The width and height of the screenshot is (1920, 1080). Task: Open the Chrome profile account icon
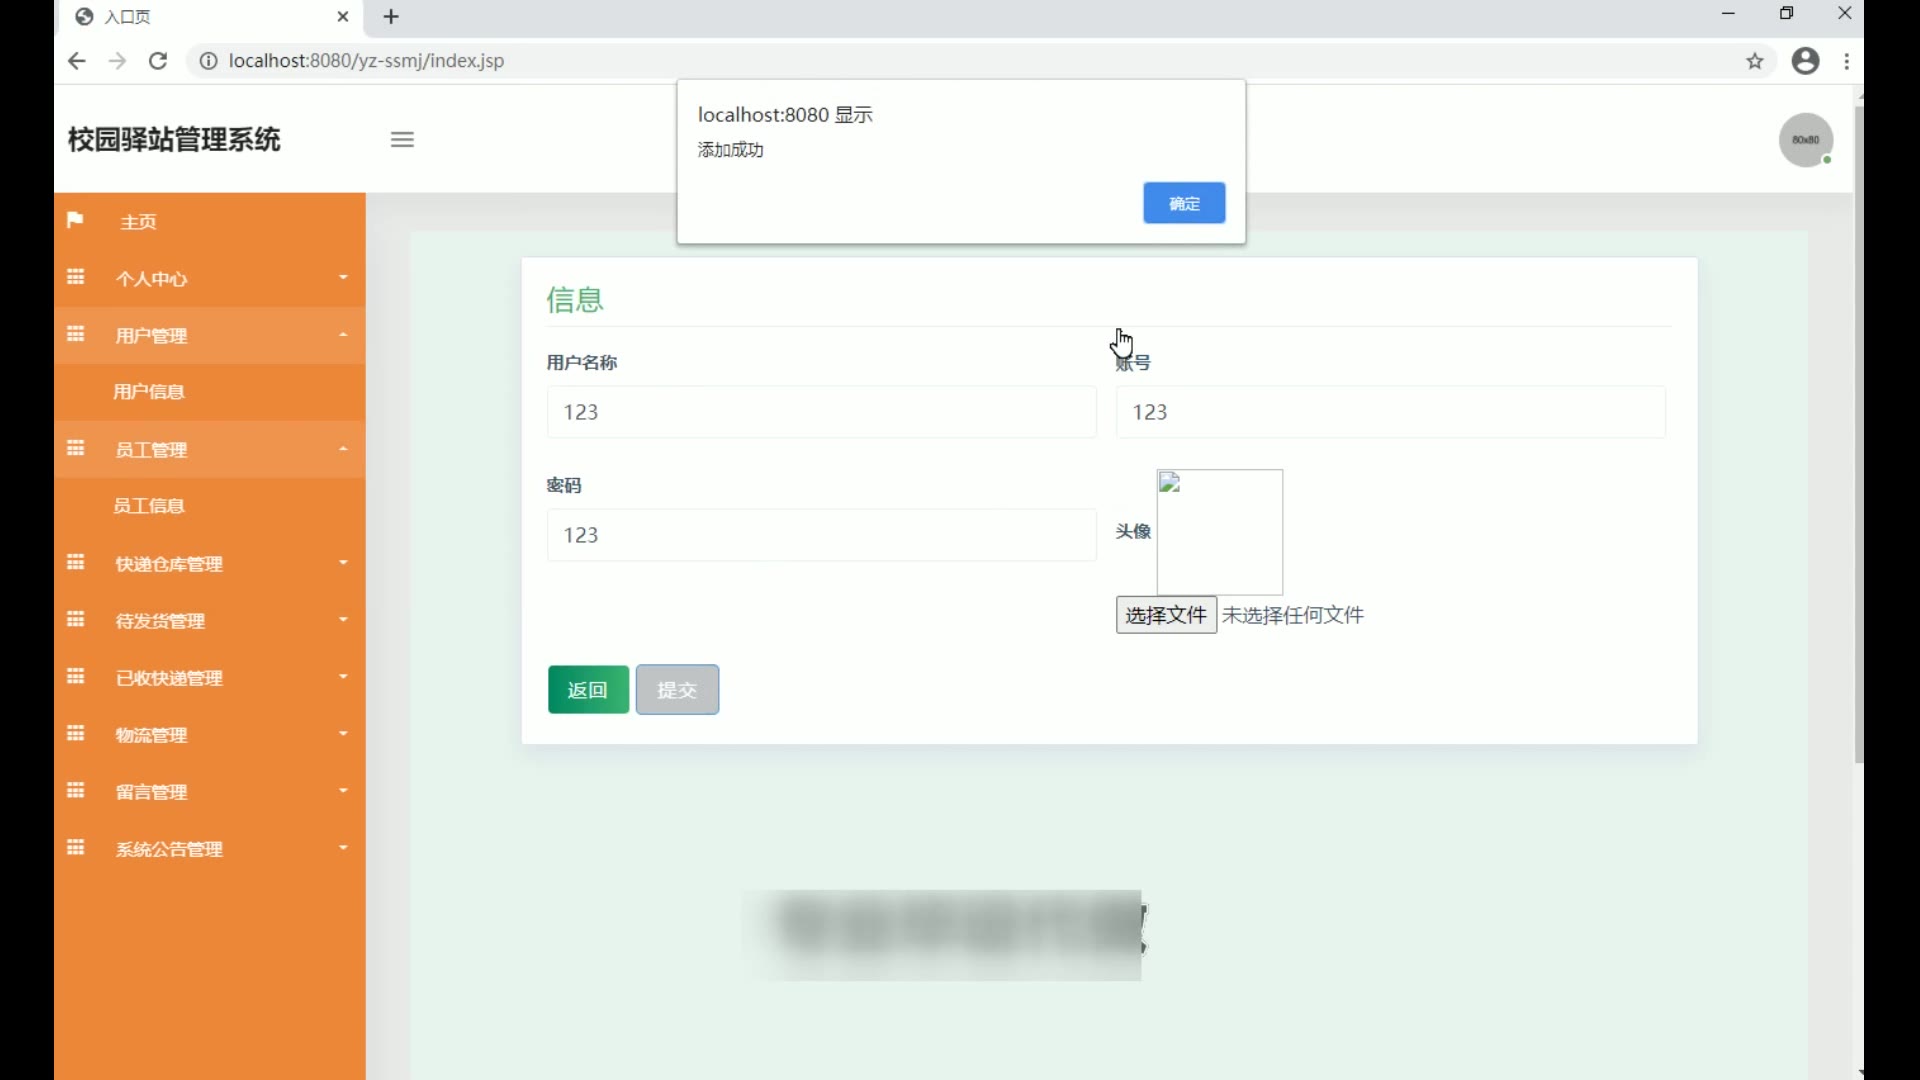[1805, 61]
